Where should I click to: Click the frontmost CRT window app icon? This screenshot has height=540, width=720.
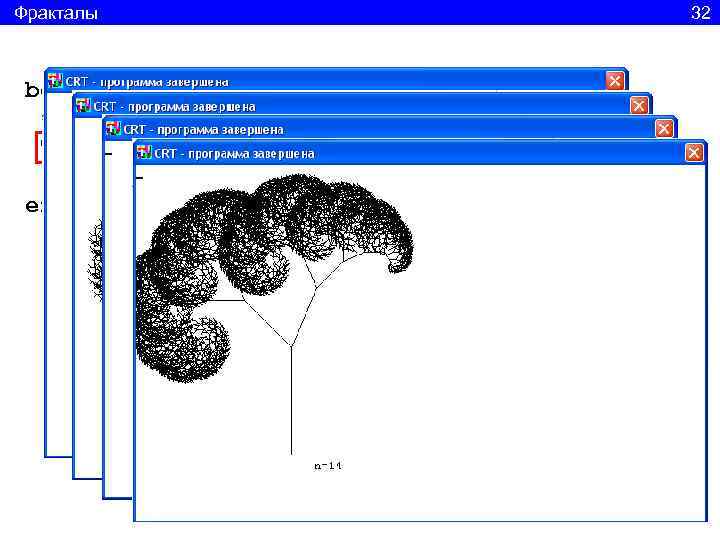point(144,152)
